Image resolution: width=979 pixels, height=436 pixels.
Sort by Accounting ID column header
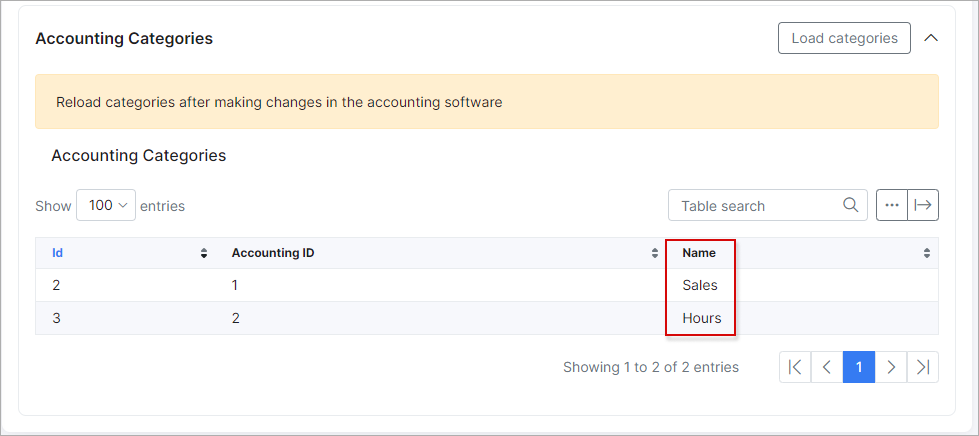(x=273, y=253)
